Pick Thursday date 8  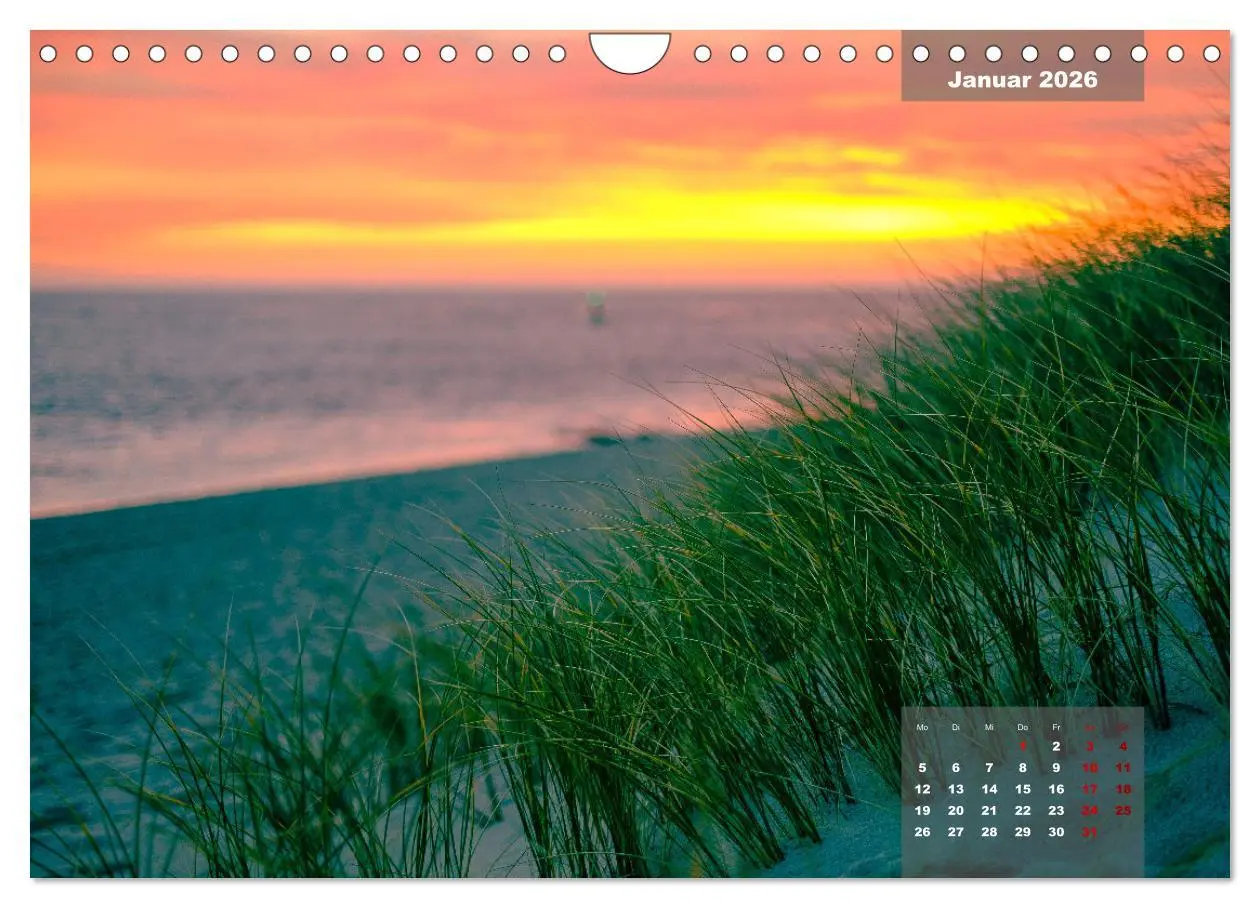point(1023,768)
